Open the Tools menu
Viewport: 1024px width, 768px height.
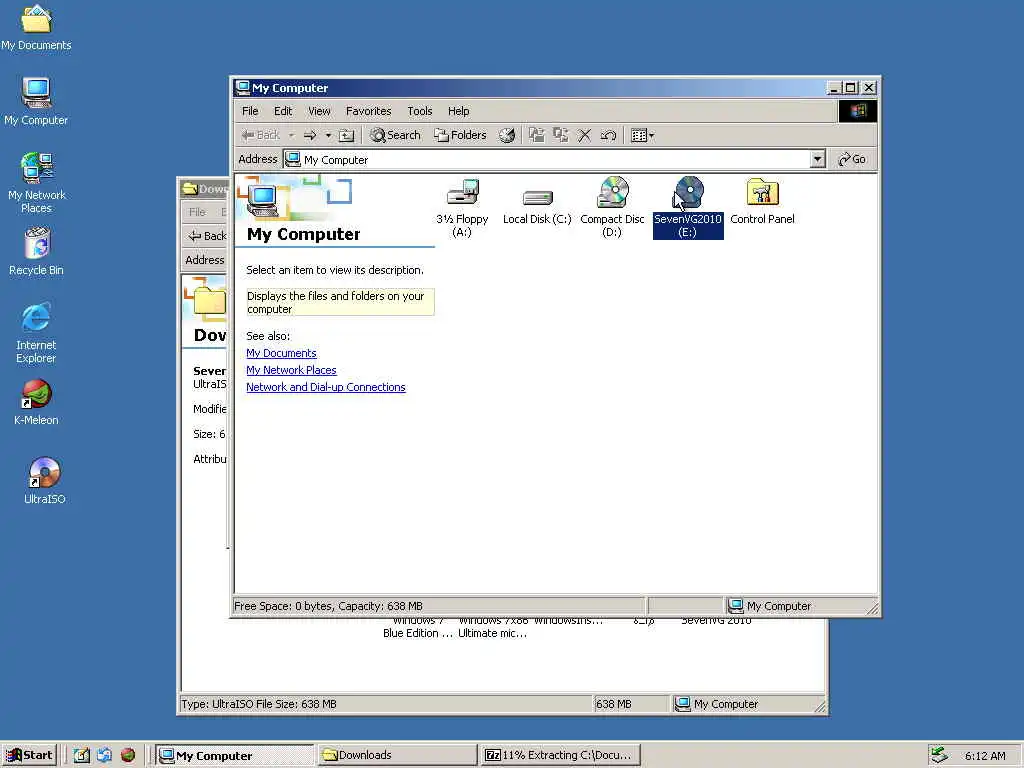pos(420,111)
